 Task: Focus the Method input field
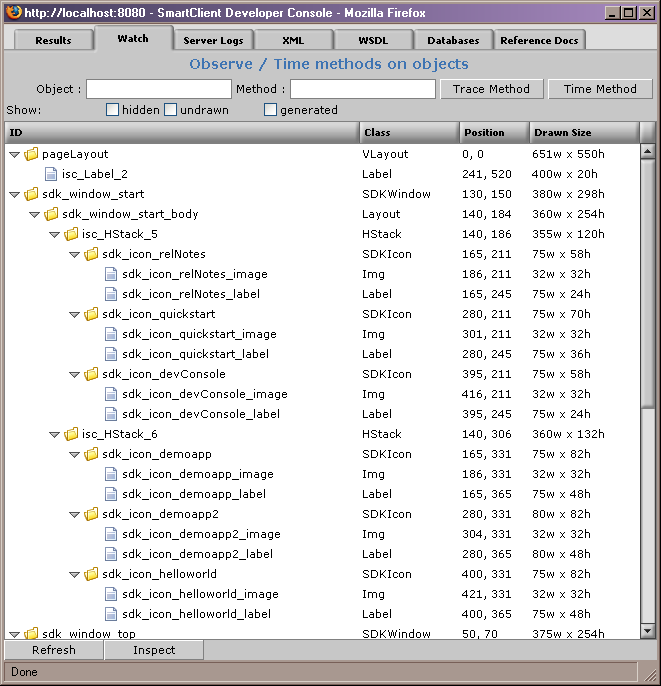363,89
